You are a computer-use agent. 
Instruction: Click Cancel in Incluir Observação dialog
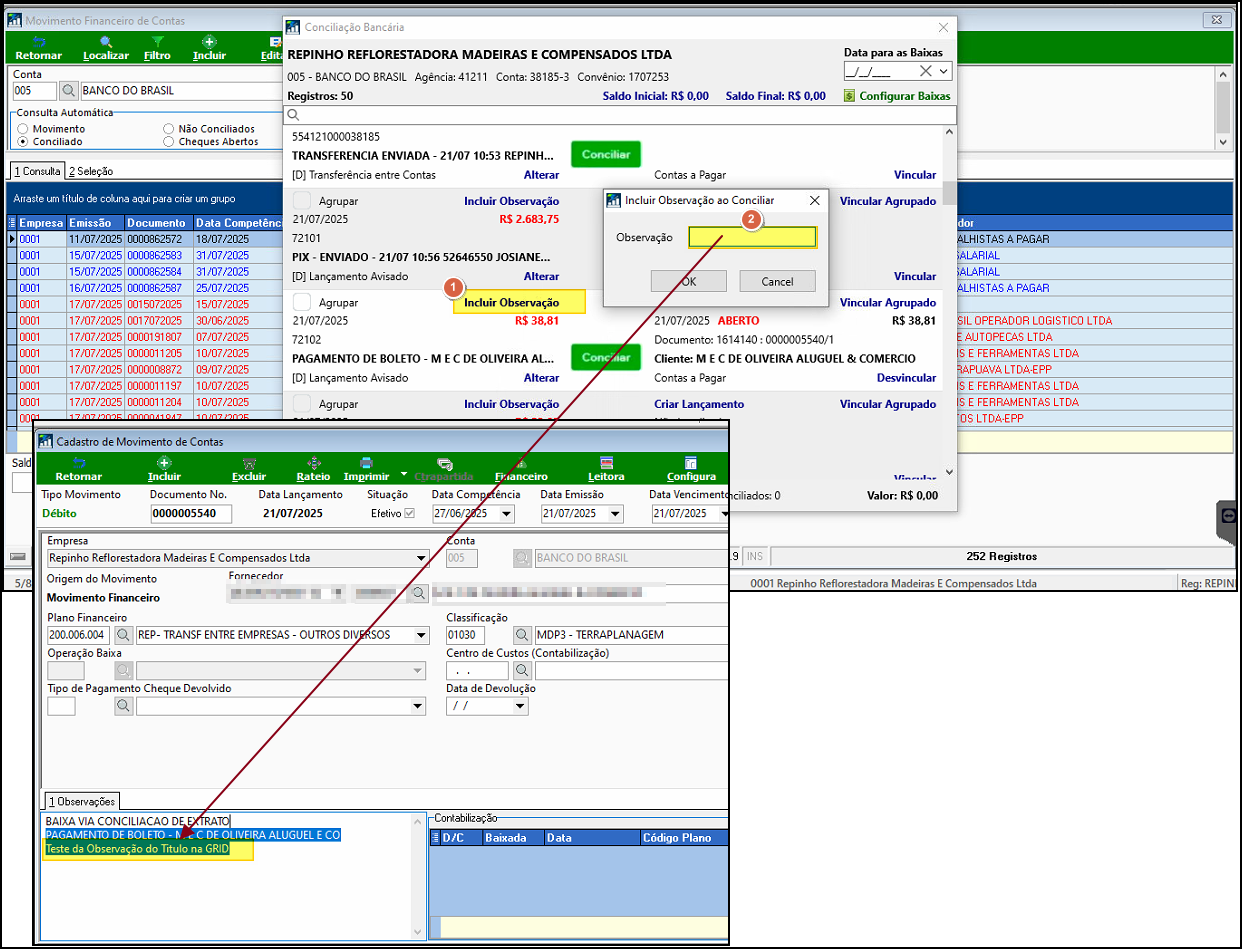(777, 281)
